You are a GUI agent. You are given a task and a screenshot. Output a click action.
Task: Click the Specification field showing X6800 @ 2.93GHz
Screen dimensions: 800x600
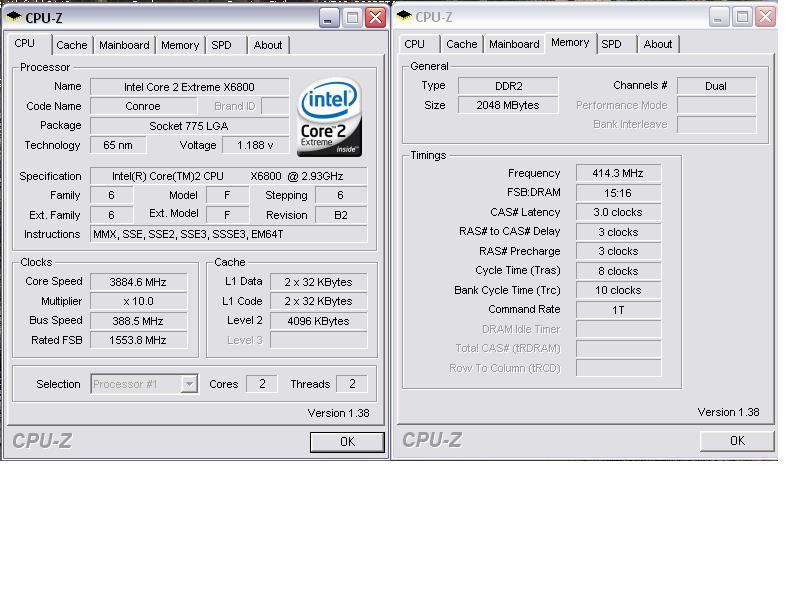tap(228, 176)
